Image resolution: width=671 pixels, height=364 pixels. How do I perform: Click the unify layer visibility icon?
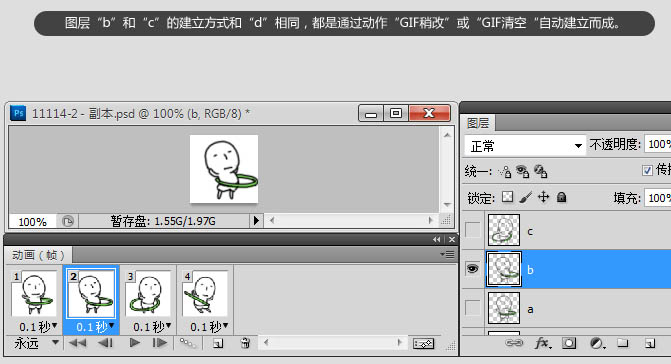click(x=523, y=172)
